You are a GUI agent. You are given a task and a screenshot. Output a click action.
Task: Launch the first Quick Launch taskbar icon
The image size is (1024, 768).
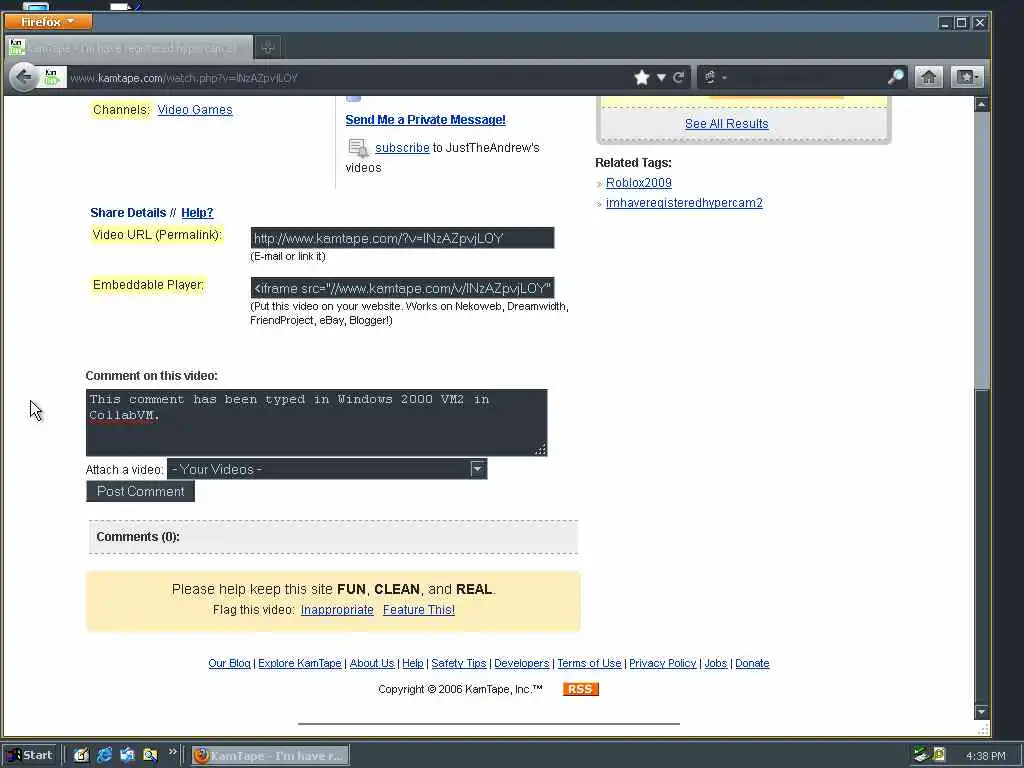click(81, 756)
